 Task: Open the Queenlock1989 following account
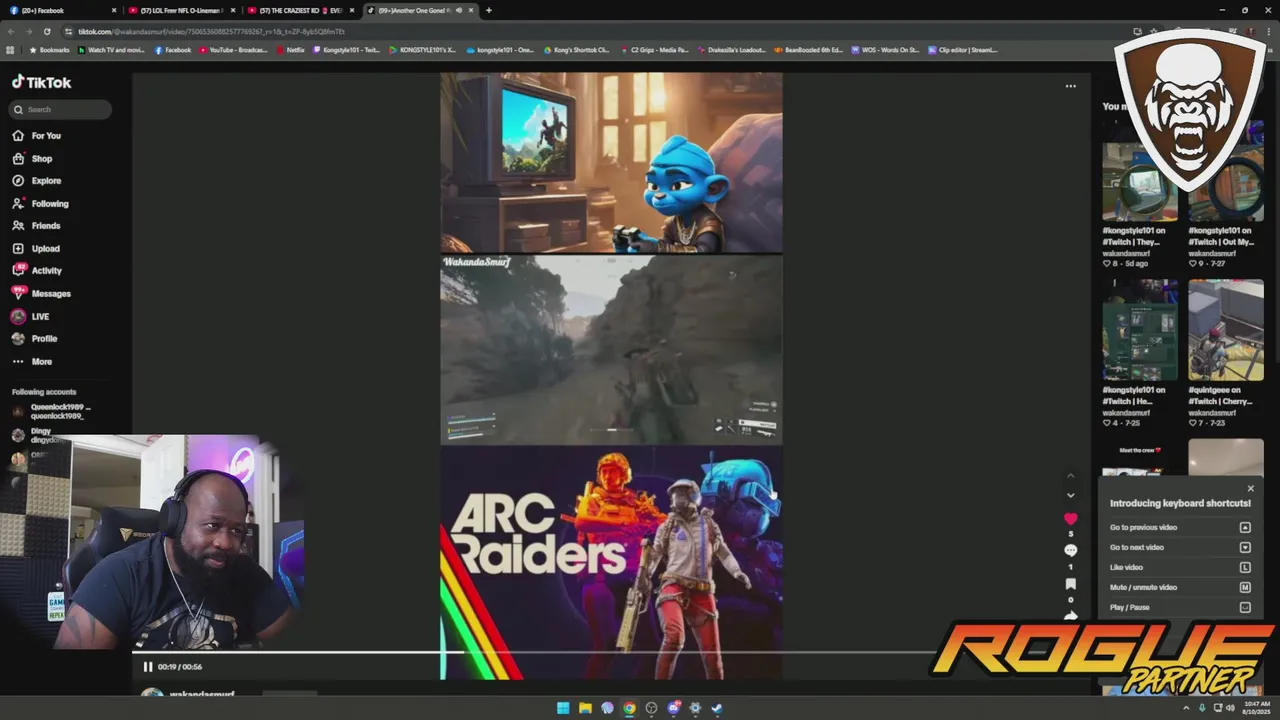click(52, 411)
